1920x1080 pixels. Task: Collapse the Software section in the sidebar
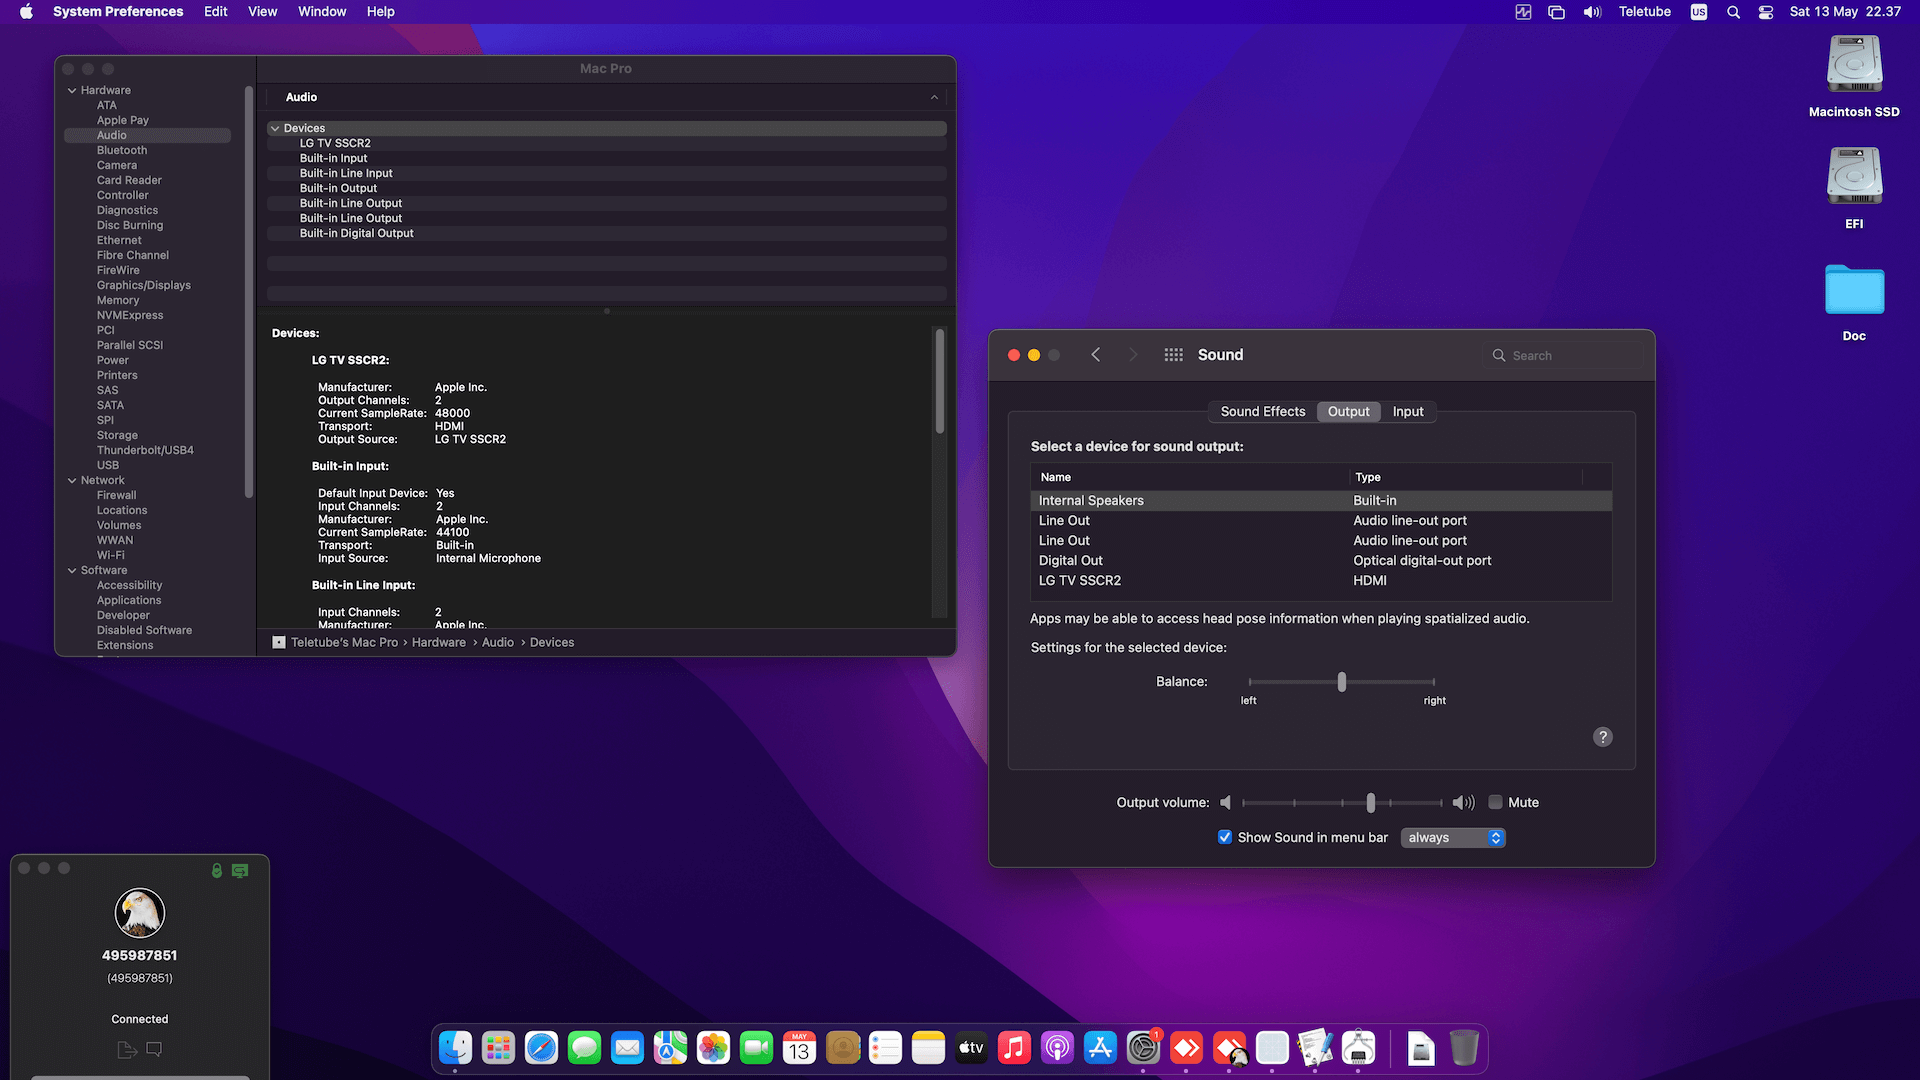point(72,570)
